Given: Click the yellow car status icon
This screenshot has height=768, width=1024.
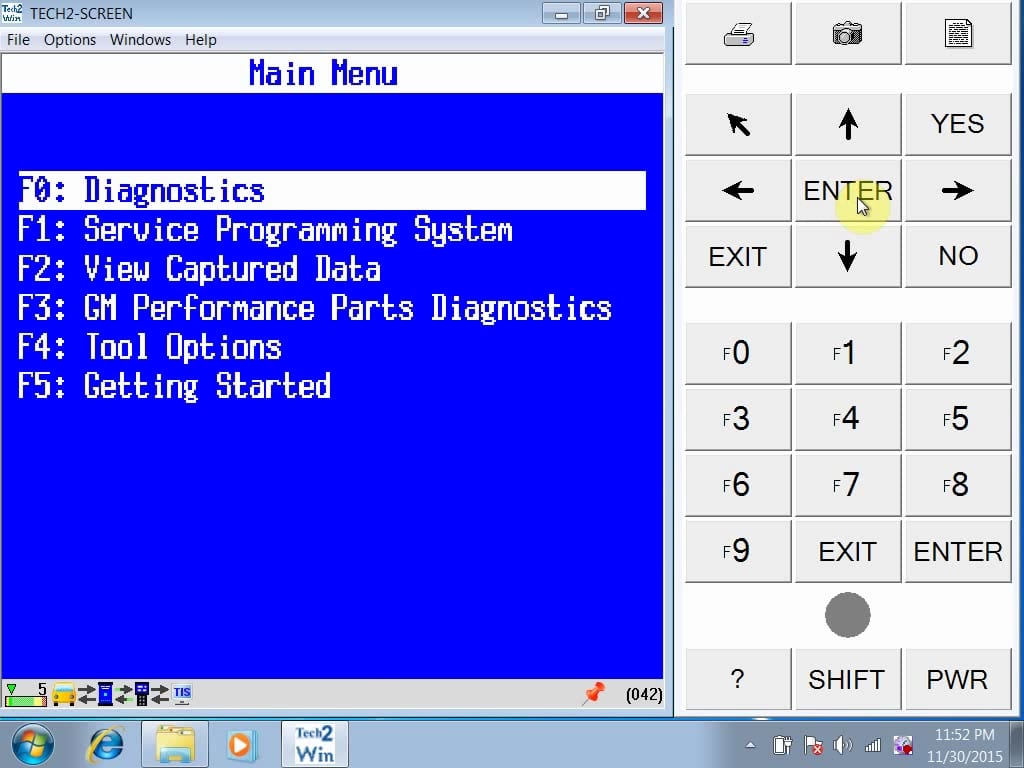Looking at the screenshot, I should [63, 694].
